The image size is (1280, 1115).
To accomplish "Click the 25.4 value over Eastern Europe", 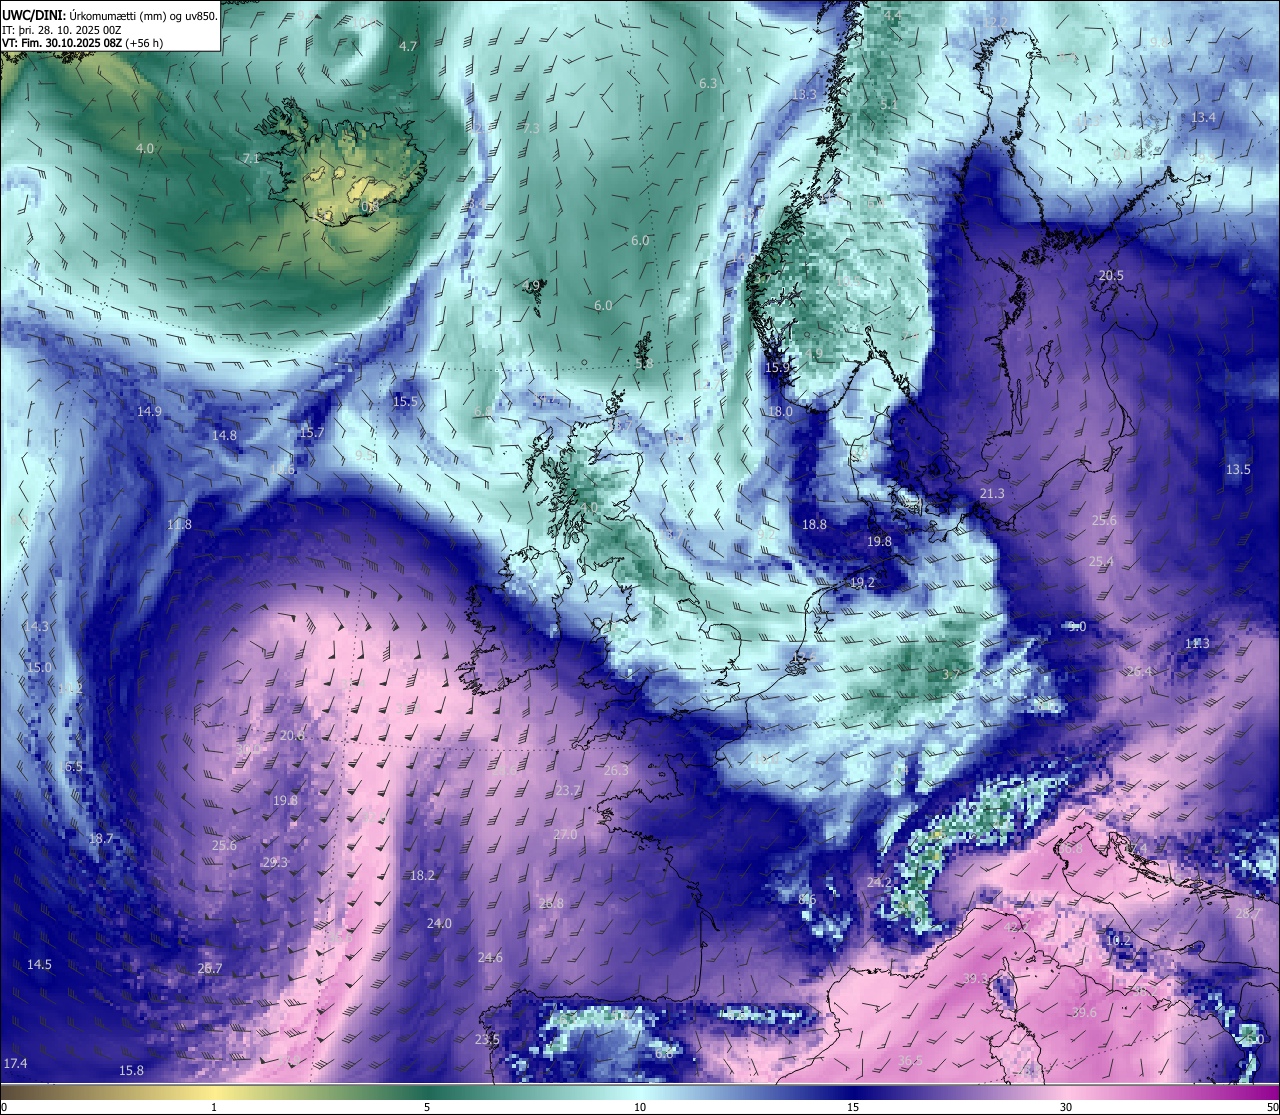I will pyautogui.click(x=1100, y=563).
